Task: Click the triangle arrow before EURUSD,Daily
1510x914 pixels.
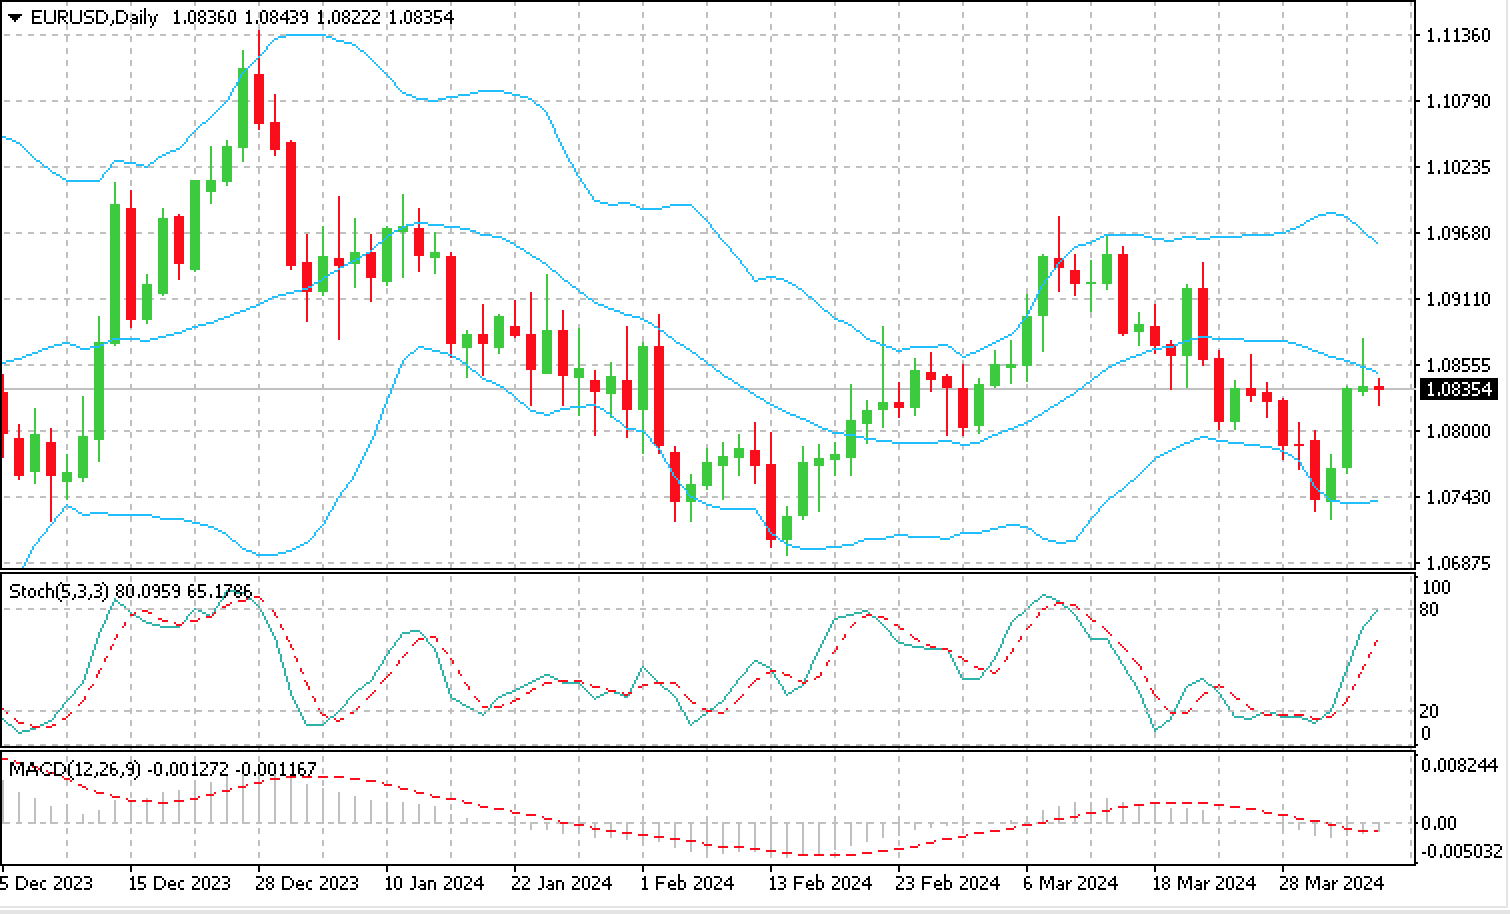Action: coord(14,18)
